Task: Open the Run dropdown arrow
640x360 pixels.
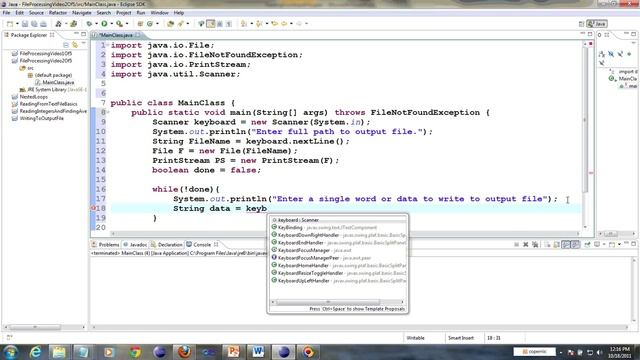Action: point(111,24)
